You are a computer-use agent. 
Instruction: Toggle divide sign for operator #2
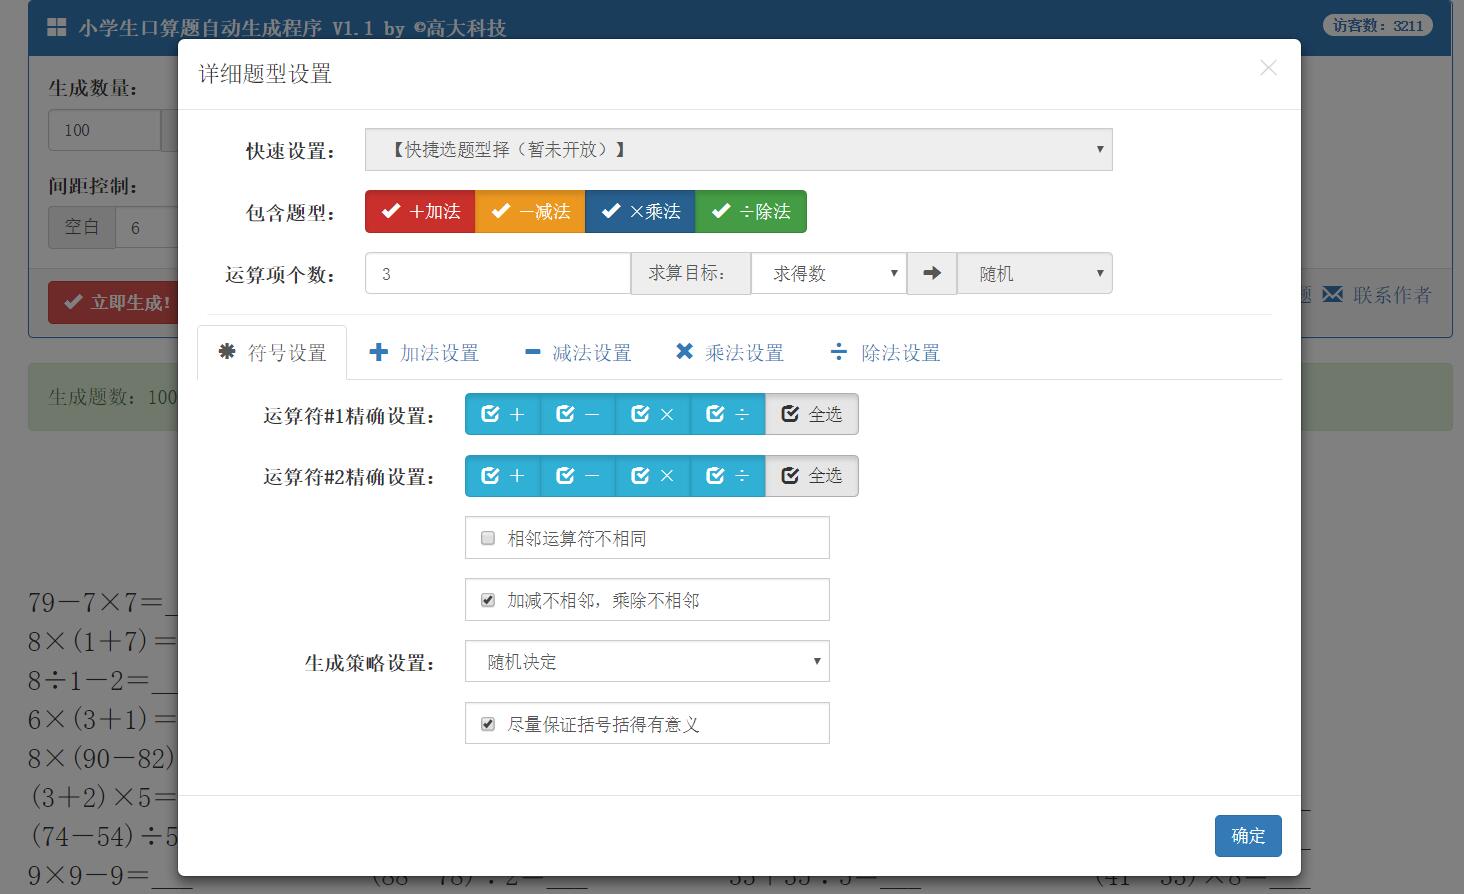pyautogui.click(x=728, y=476)
